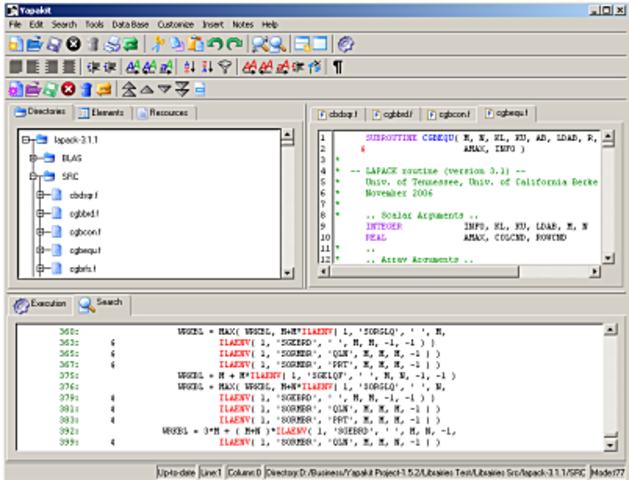The width and height of the screenshot is (629, 480).
Task: Sort lines descending
Action: tap(207, 67)
